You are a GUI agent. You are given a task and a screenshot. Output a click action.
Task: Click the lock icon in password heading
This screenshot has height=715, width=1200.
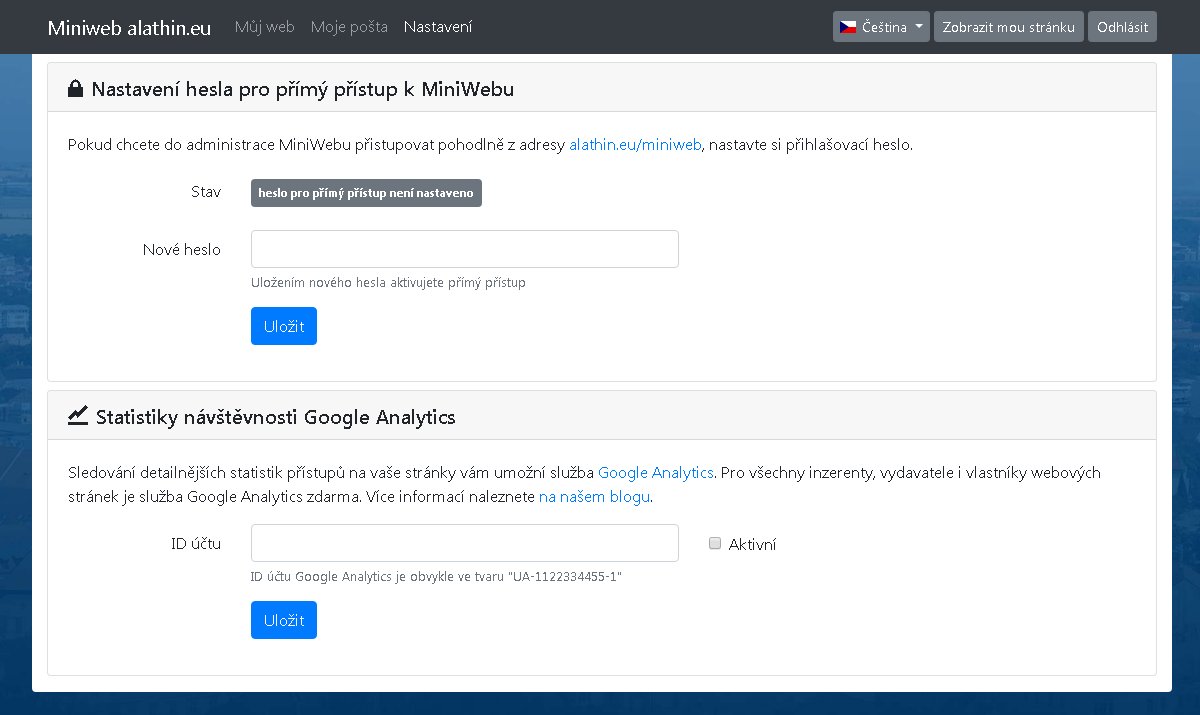point(75,89)
